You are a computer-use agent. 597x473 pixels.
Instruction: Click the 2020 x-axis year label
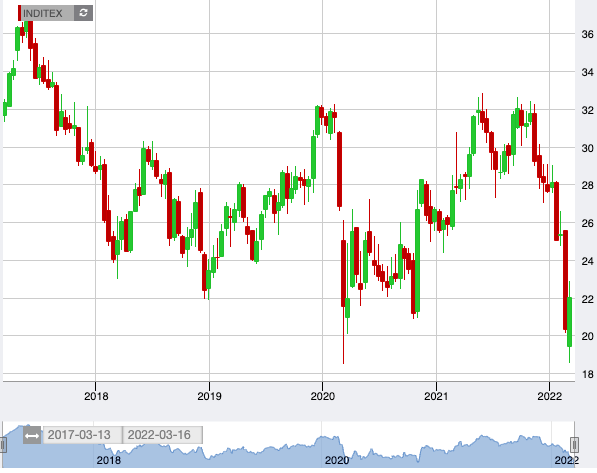[322, 396]
